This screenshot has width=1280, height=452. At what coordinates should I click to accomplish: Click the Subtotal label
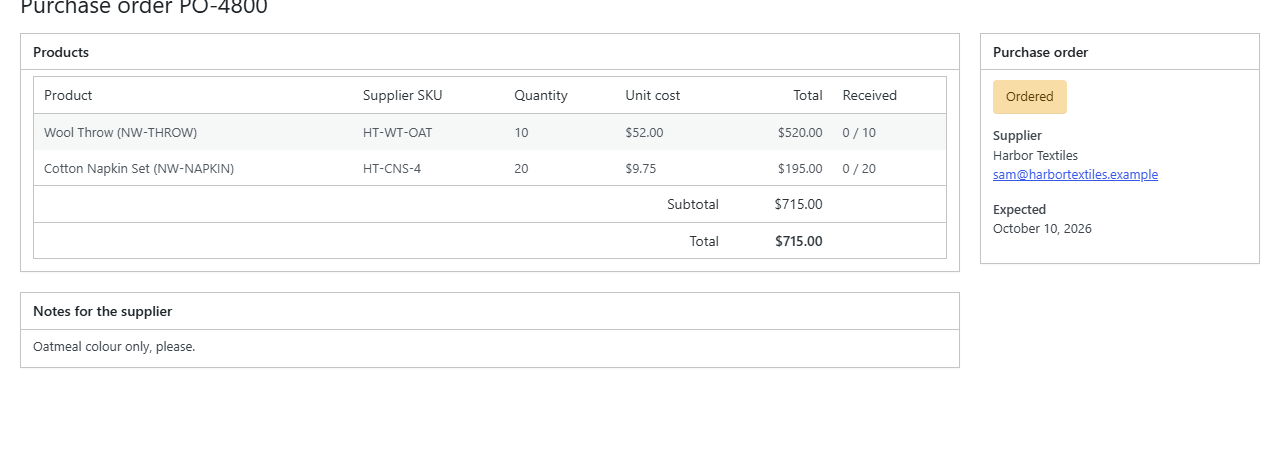(693, 204)
